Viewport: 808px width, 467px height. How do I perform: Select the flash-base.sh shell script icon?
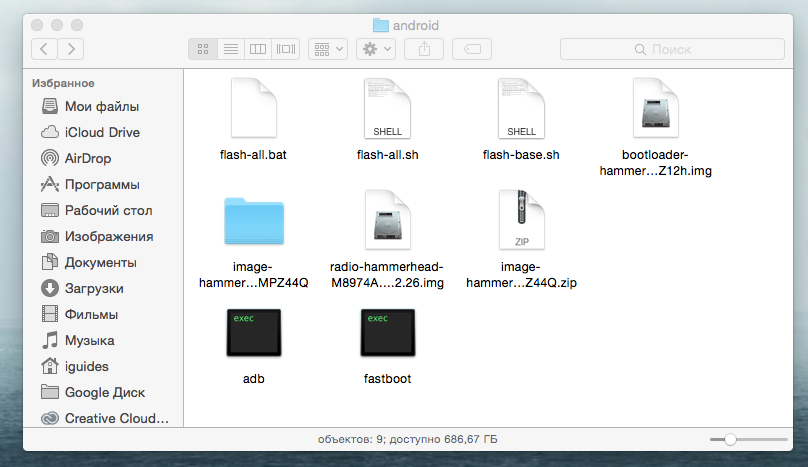[521, 108]
